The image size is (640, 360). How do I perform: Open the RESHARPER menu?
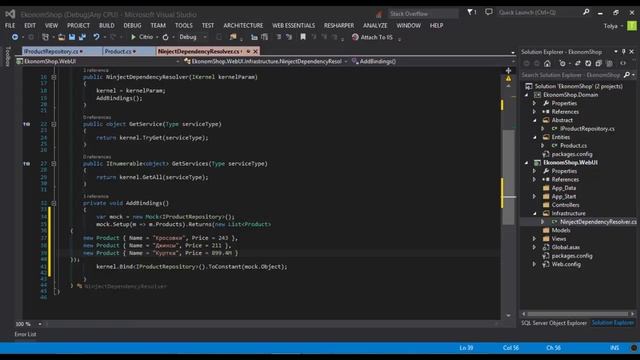click(339, 25)
